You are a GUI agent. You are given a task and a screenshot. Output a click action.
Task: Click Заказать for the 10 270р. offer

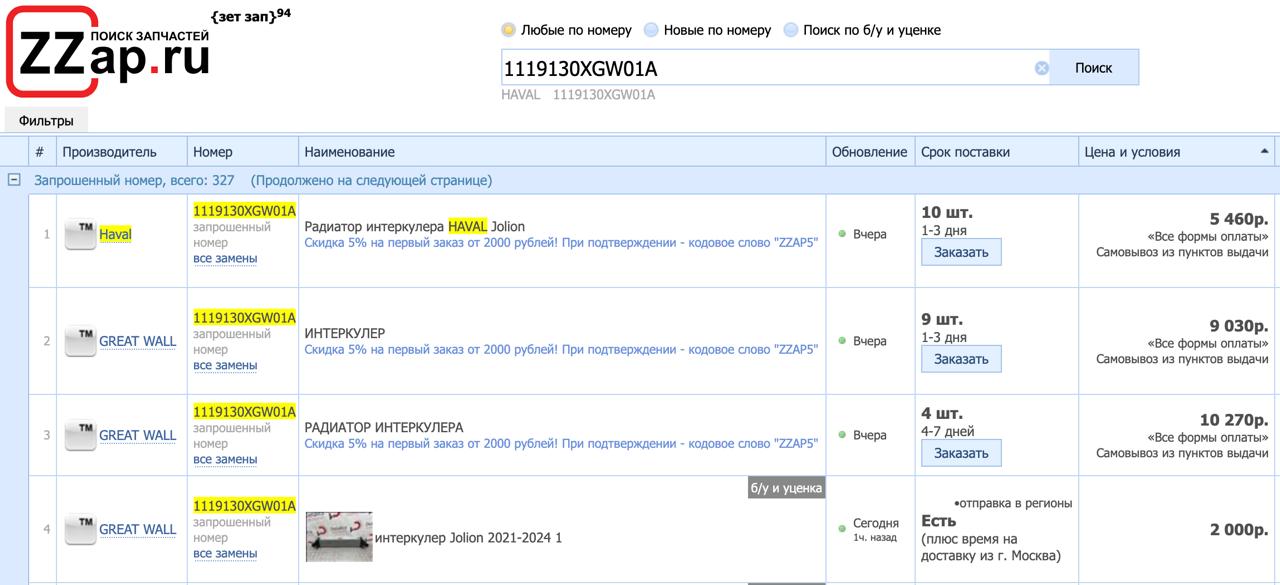961,453
